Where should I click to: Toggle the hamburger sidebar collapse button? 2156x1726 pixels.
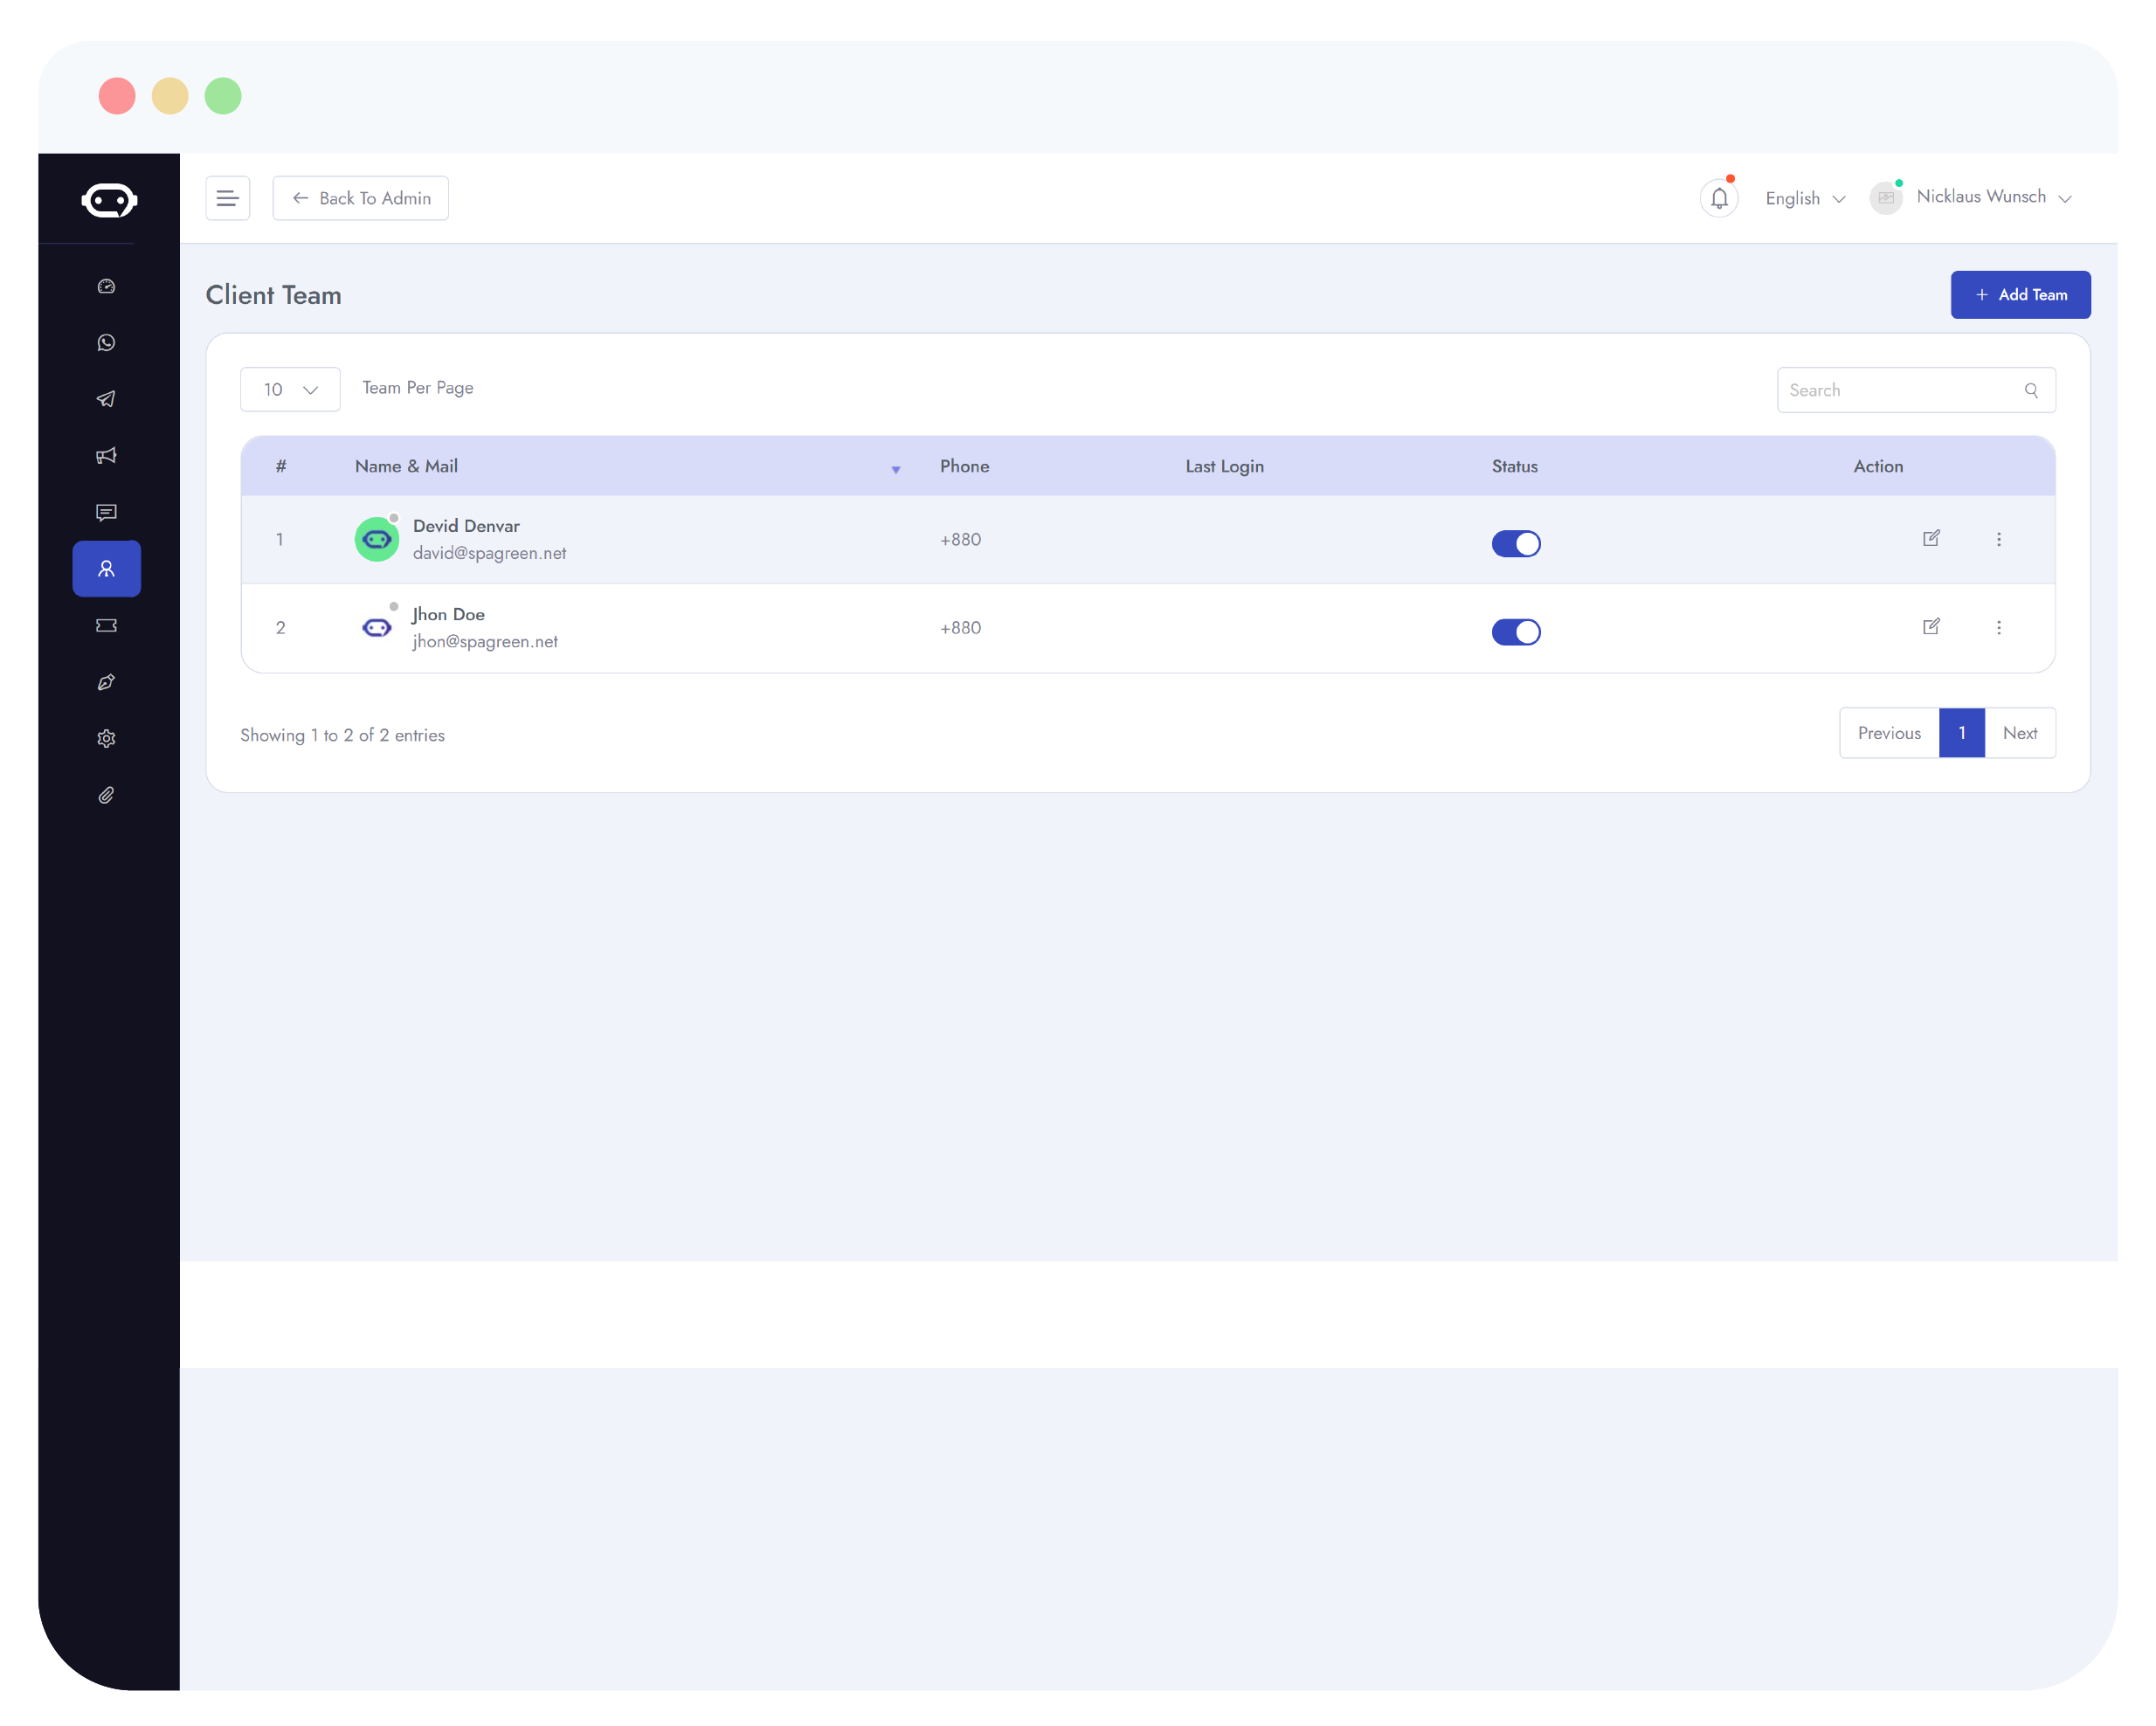[227, 198]
